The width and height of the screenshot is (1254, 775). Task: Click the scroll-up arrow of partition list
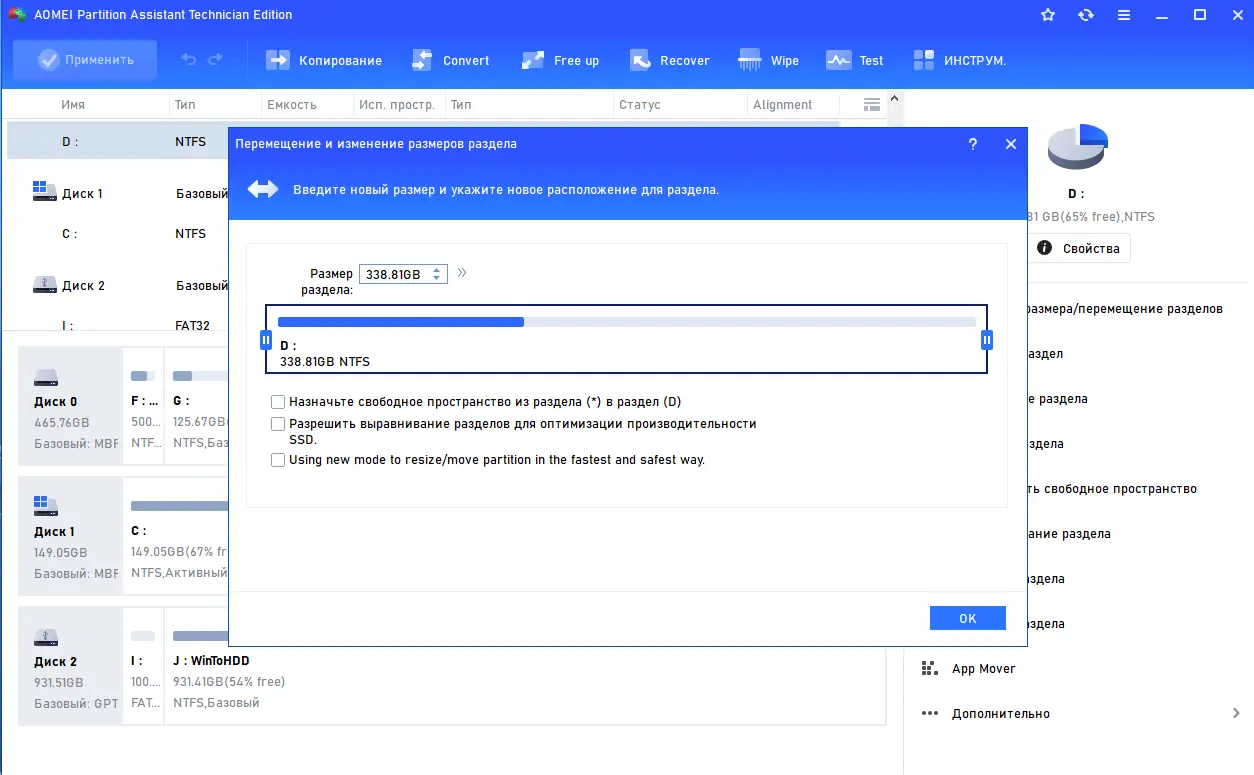click(895, 98)
